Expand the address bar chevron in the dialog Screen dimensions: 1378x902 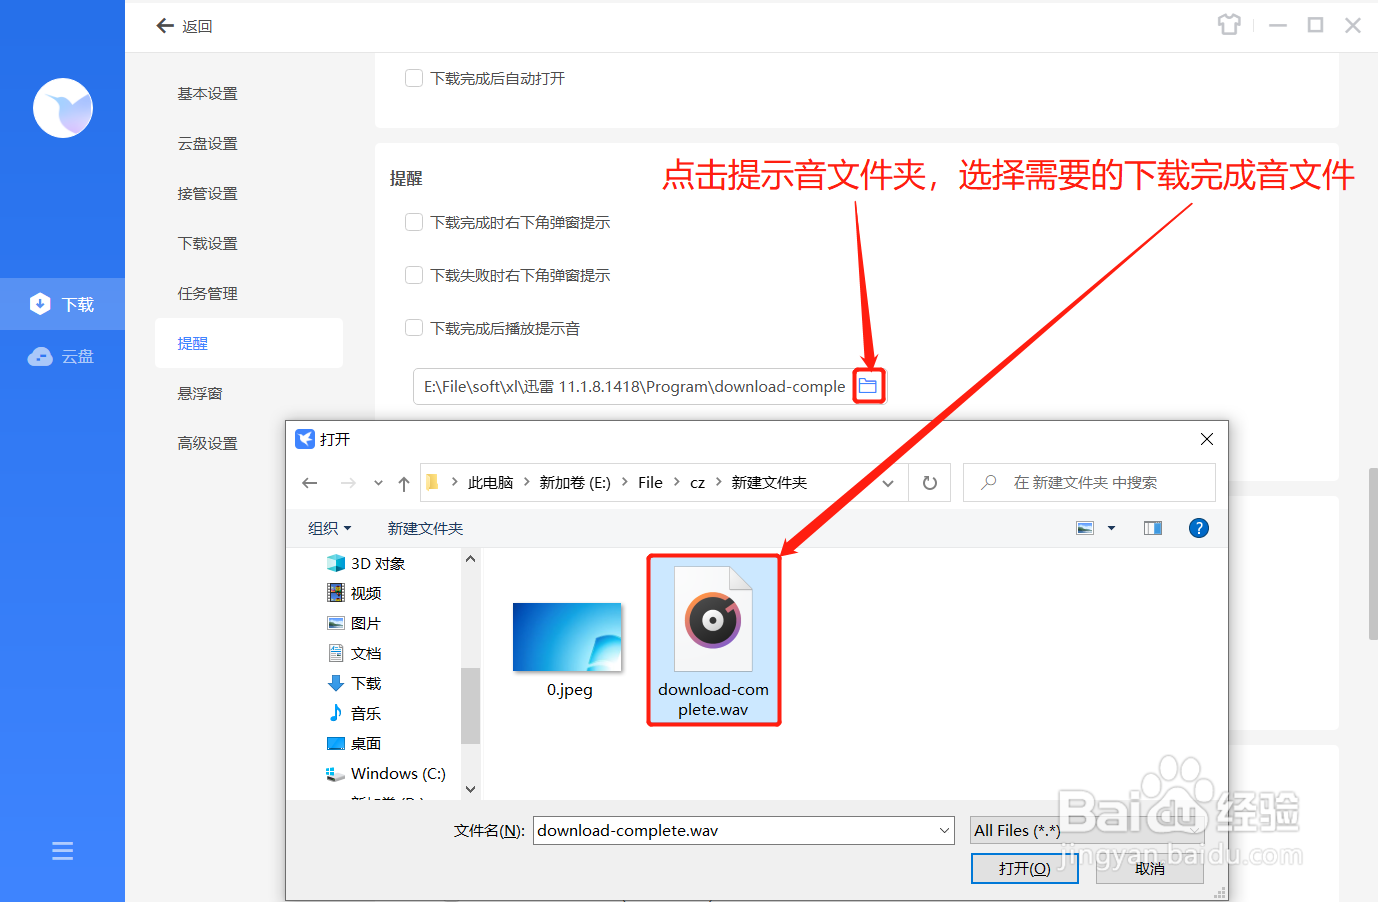click(887, 482)
